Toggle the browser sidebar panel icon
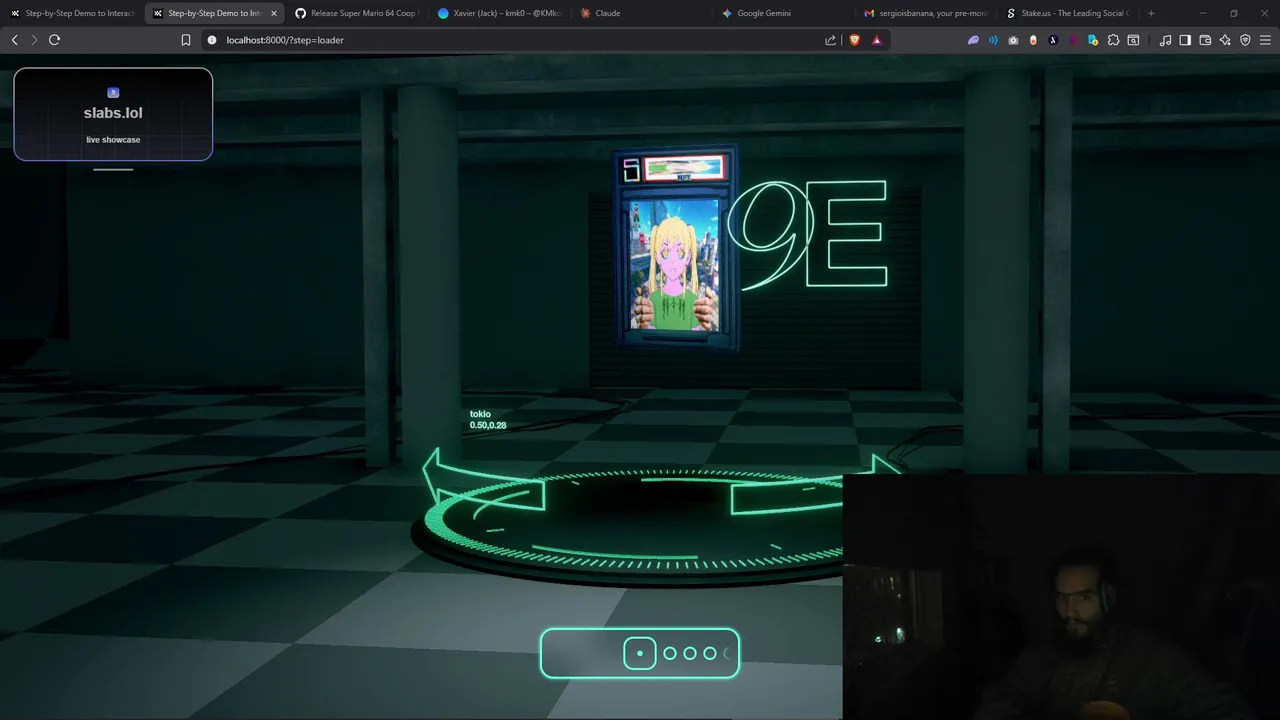This screenshot has width=1280, height=720. [x=1185, y=40]
